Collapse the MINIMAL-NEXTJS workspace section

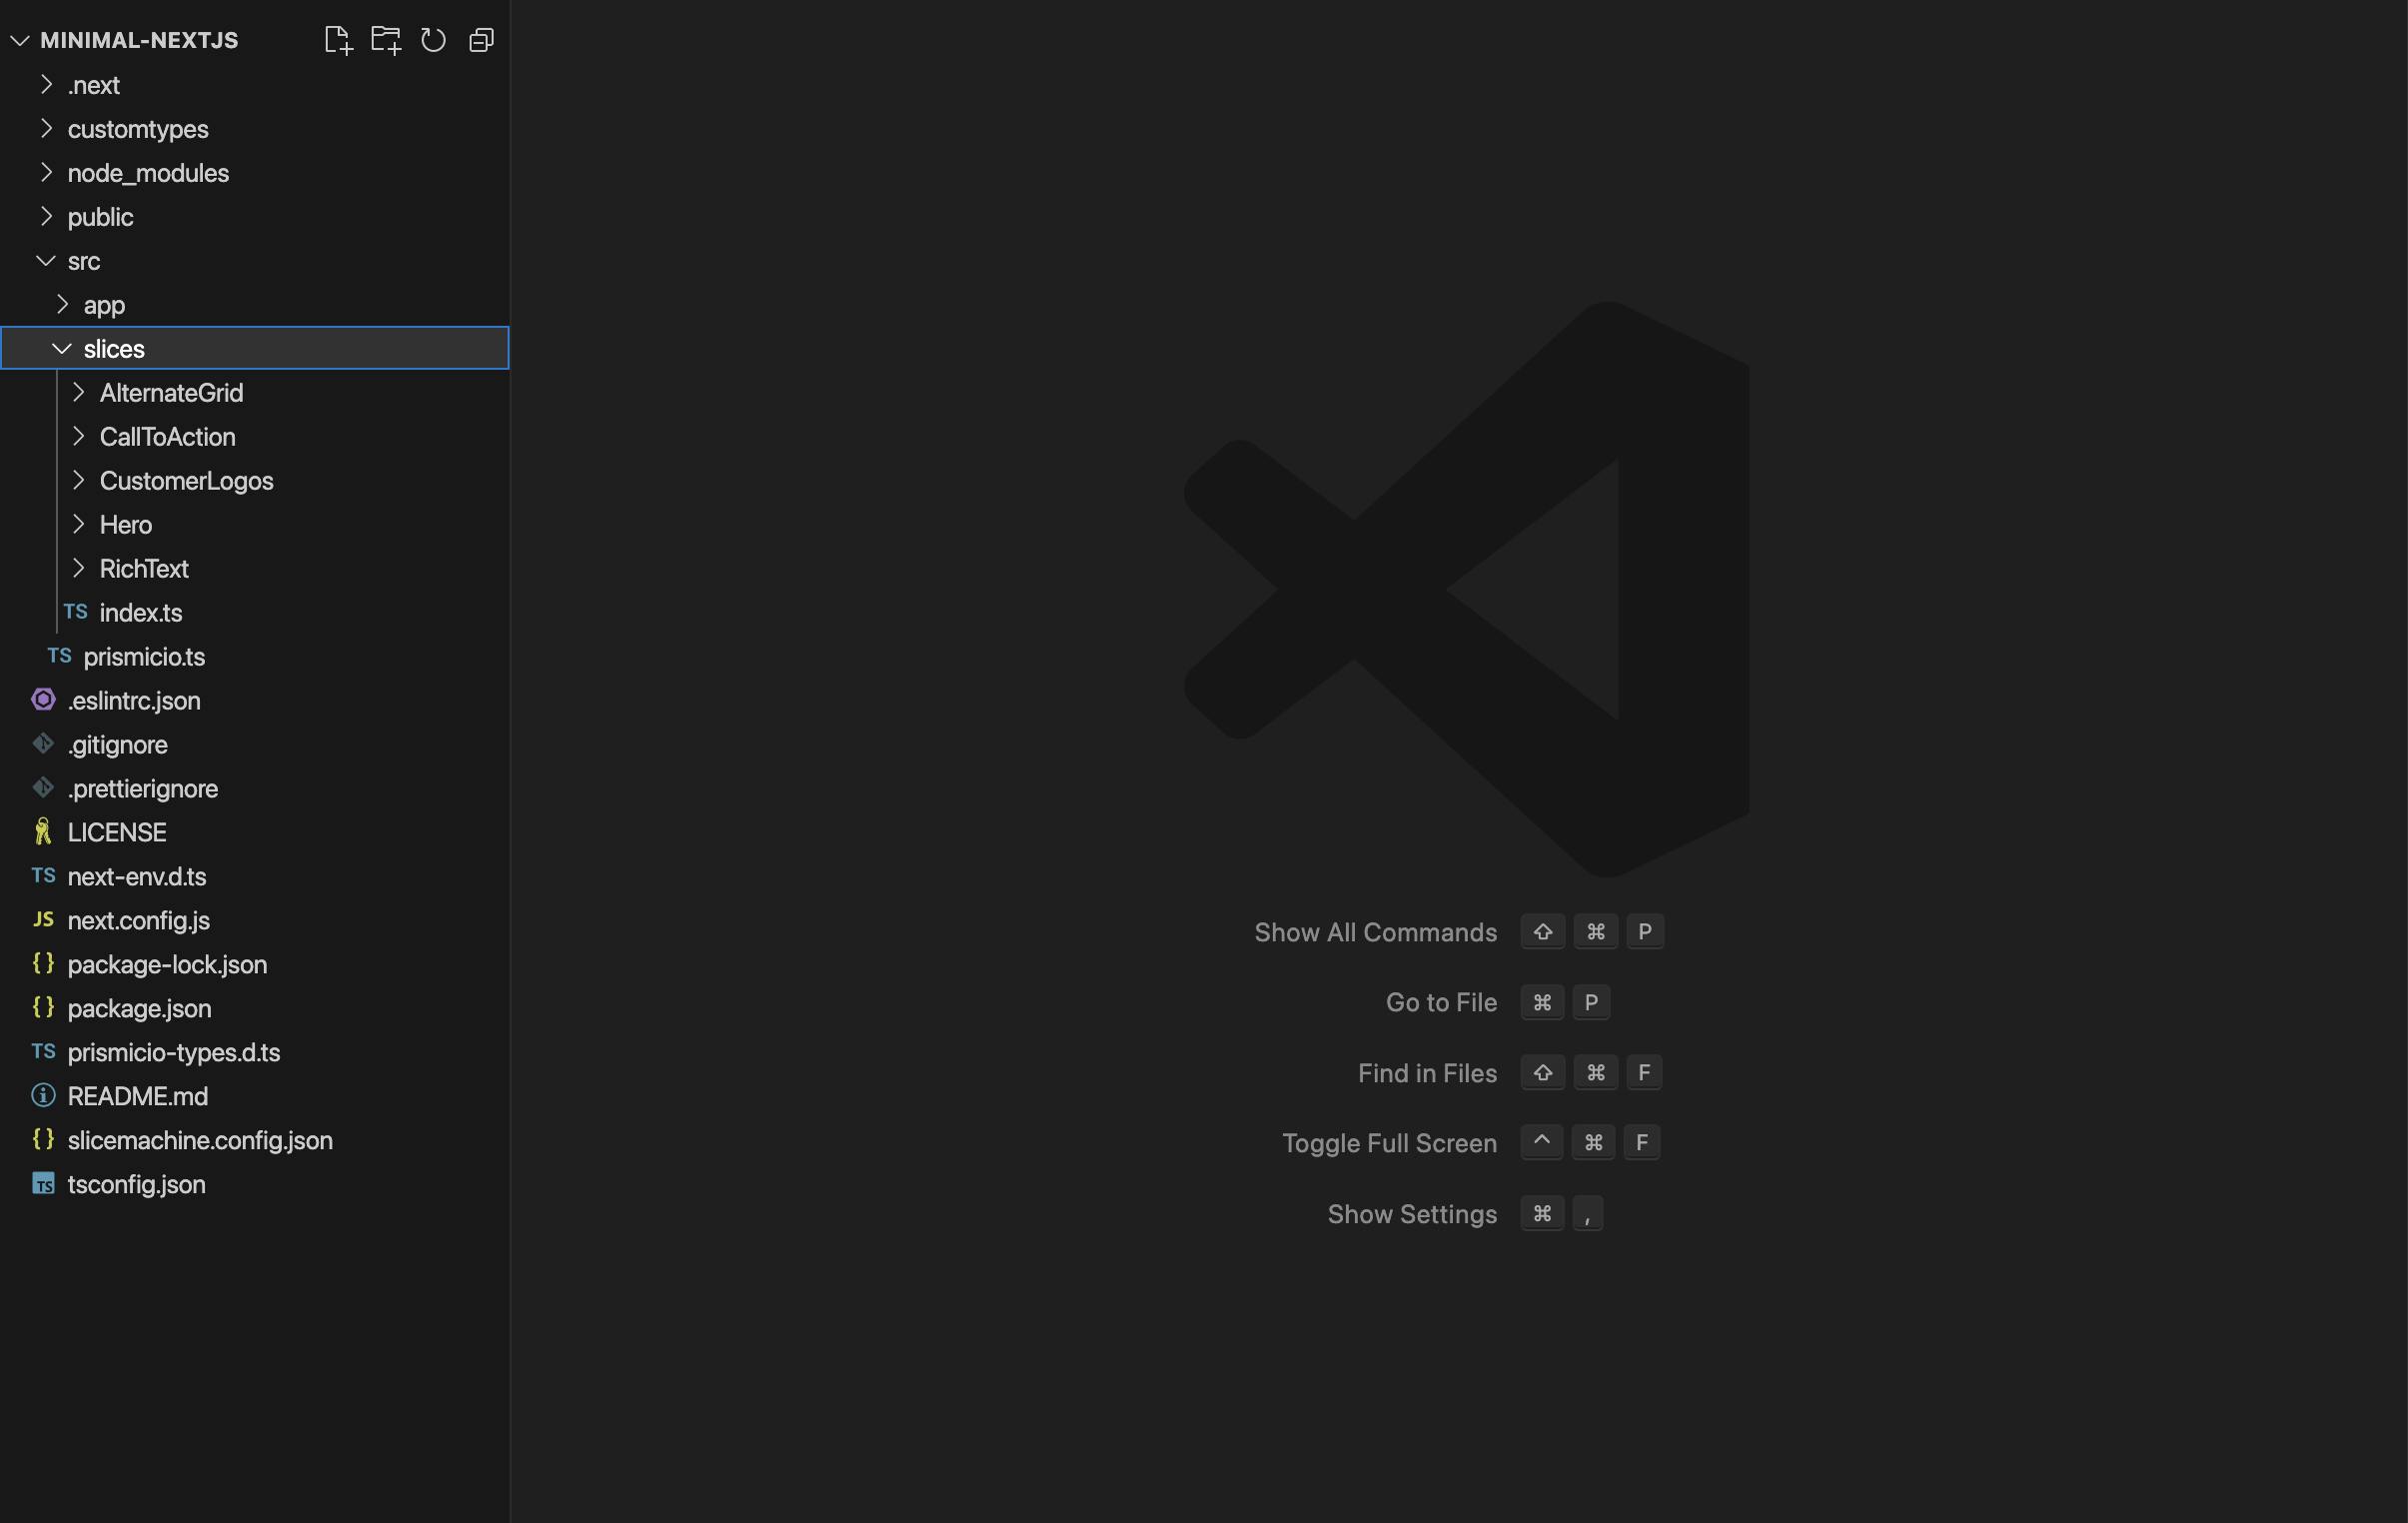coord(18,40)
